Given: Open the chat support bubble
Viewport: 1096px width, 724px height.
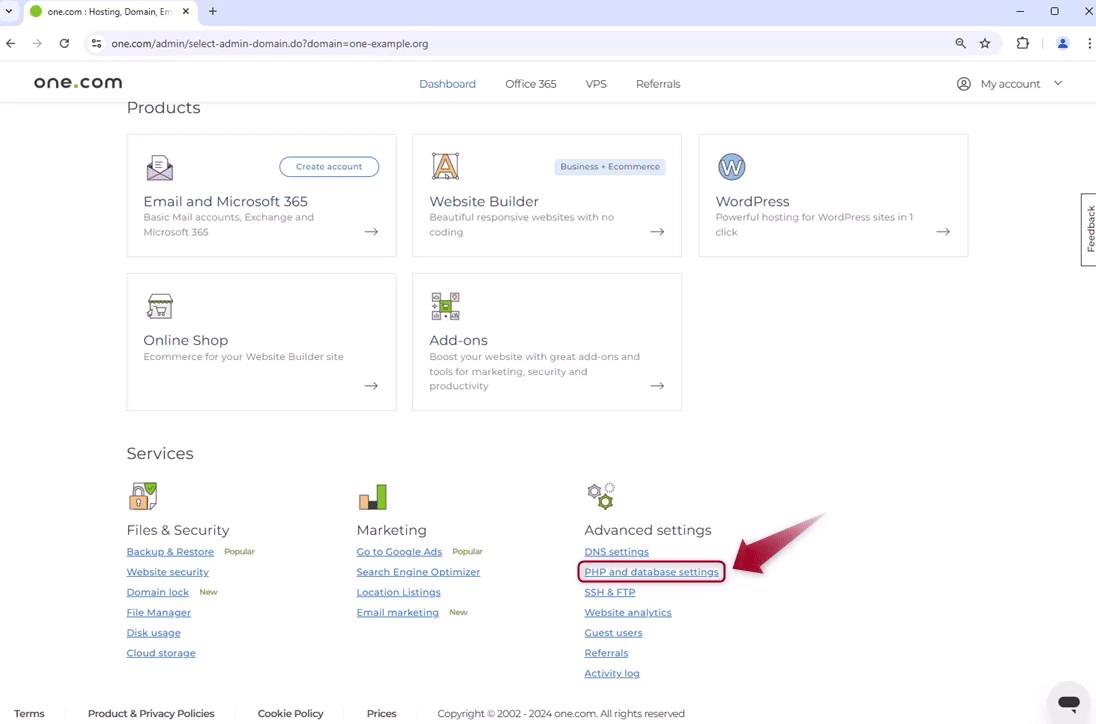Looking at the screenshot, I should tap(1068, 702).
